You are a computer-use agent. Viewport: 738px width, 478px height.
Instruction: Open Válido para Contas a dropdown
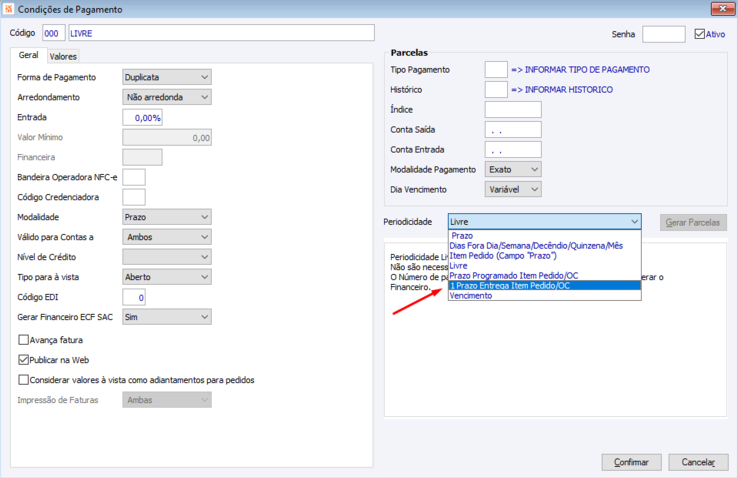click(x=167, y=237)
